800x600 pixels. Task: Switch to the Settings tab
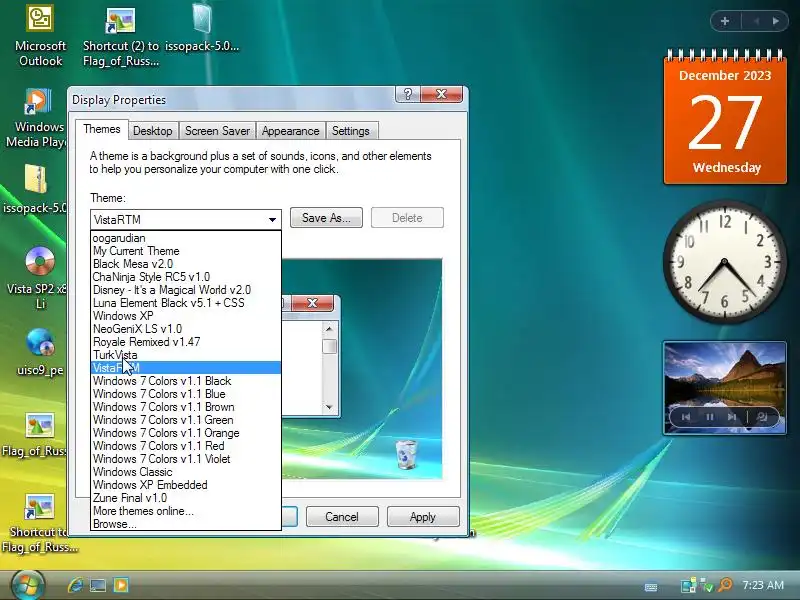(x=351, y=131)
